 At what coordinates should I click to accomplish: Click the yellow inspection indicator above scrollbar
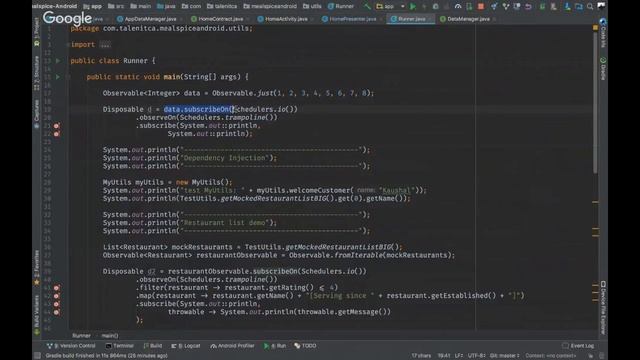595,28
